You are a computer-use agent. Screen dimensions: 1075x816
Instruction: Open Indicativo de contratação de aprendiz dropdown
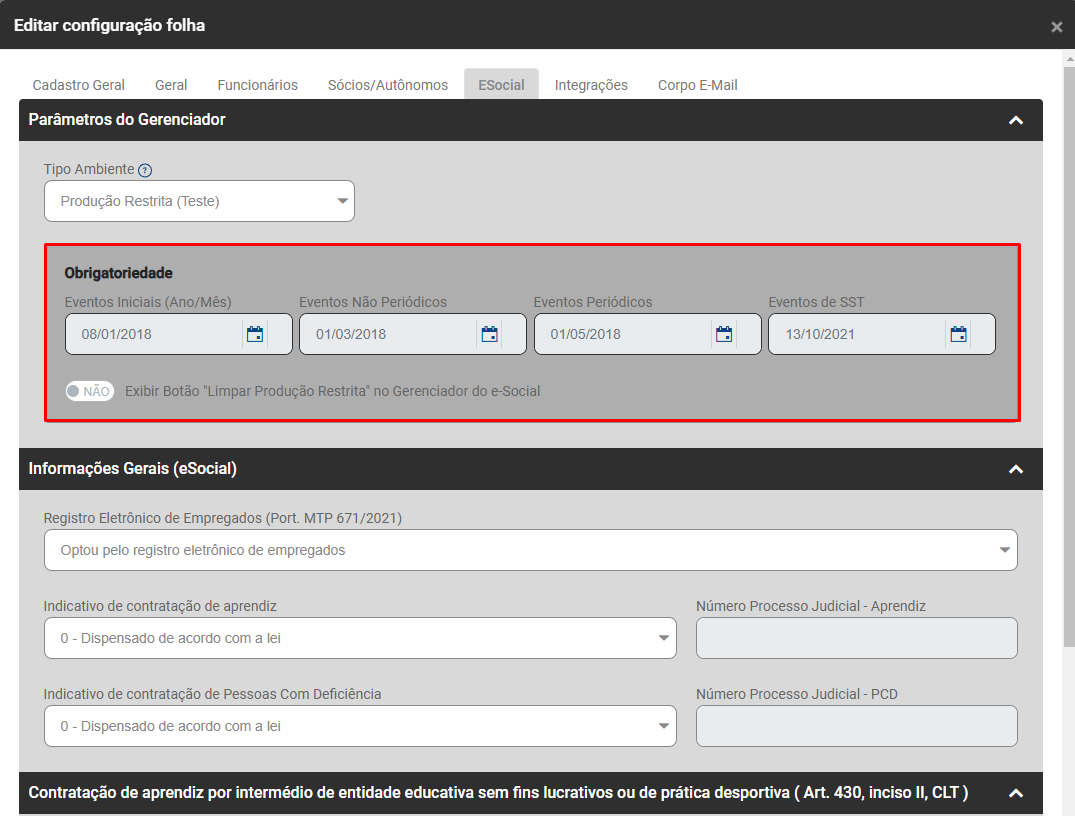(x=360, y=638)
